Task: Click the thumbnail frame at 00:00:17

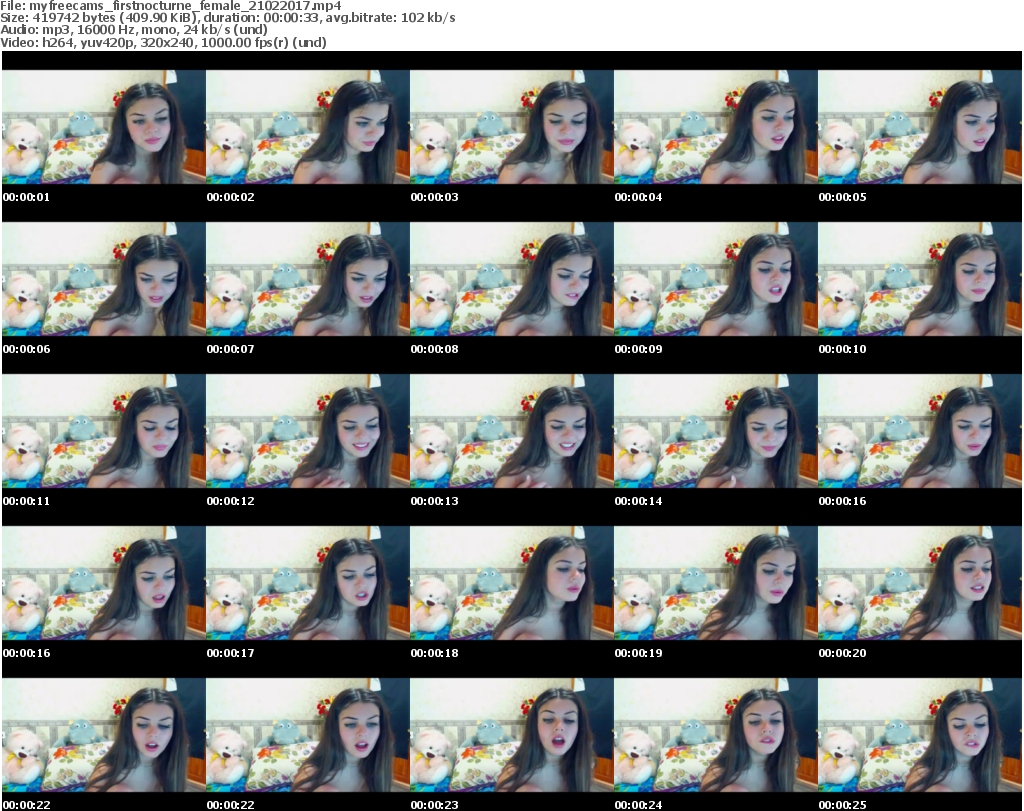Action: click(308, 583)
